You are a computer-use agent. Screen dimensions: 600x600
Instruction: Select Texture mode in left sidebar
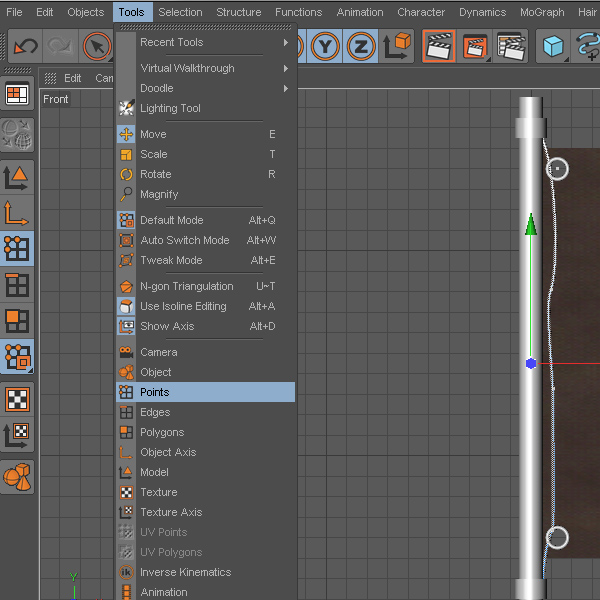(x=17, y=399)
